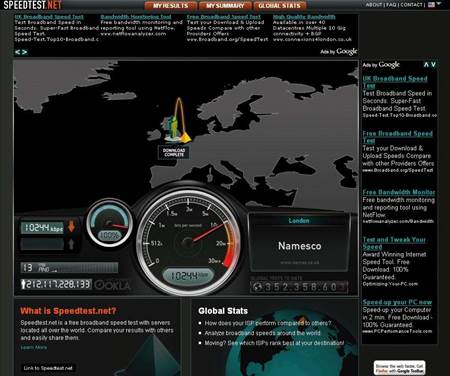Click the next ad arrow at top left
Viewport: 450px width, 376px height.
pyautogui.click(x=24, y=52)
